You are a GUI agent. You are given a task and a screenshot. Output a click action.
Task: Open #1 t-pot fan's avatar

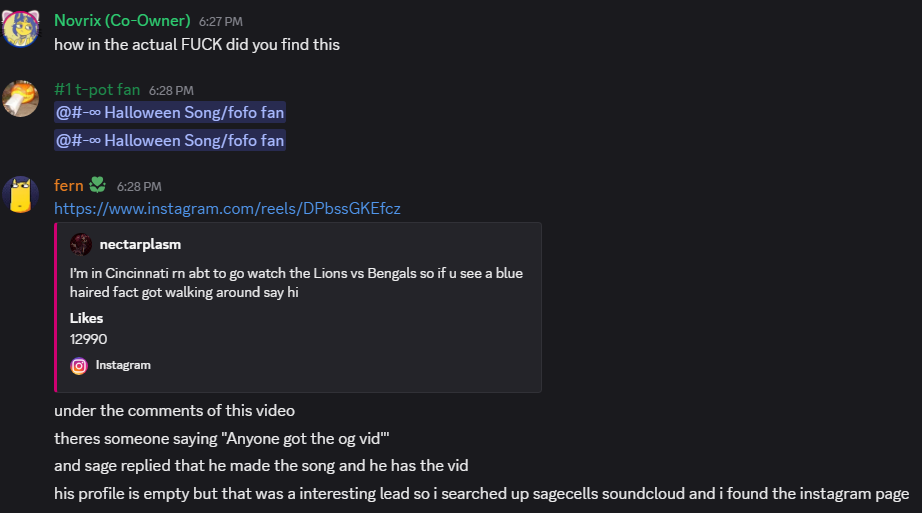click(20, 99)
